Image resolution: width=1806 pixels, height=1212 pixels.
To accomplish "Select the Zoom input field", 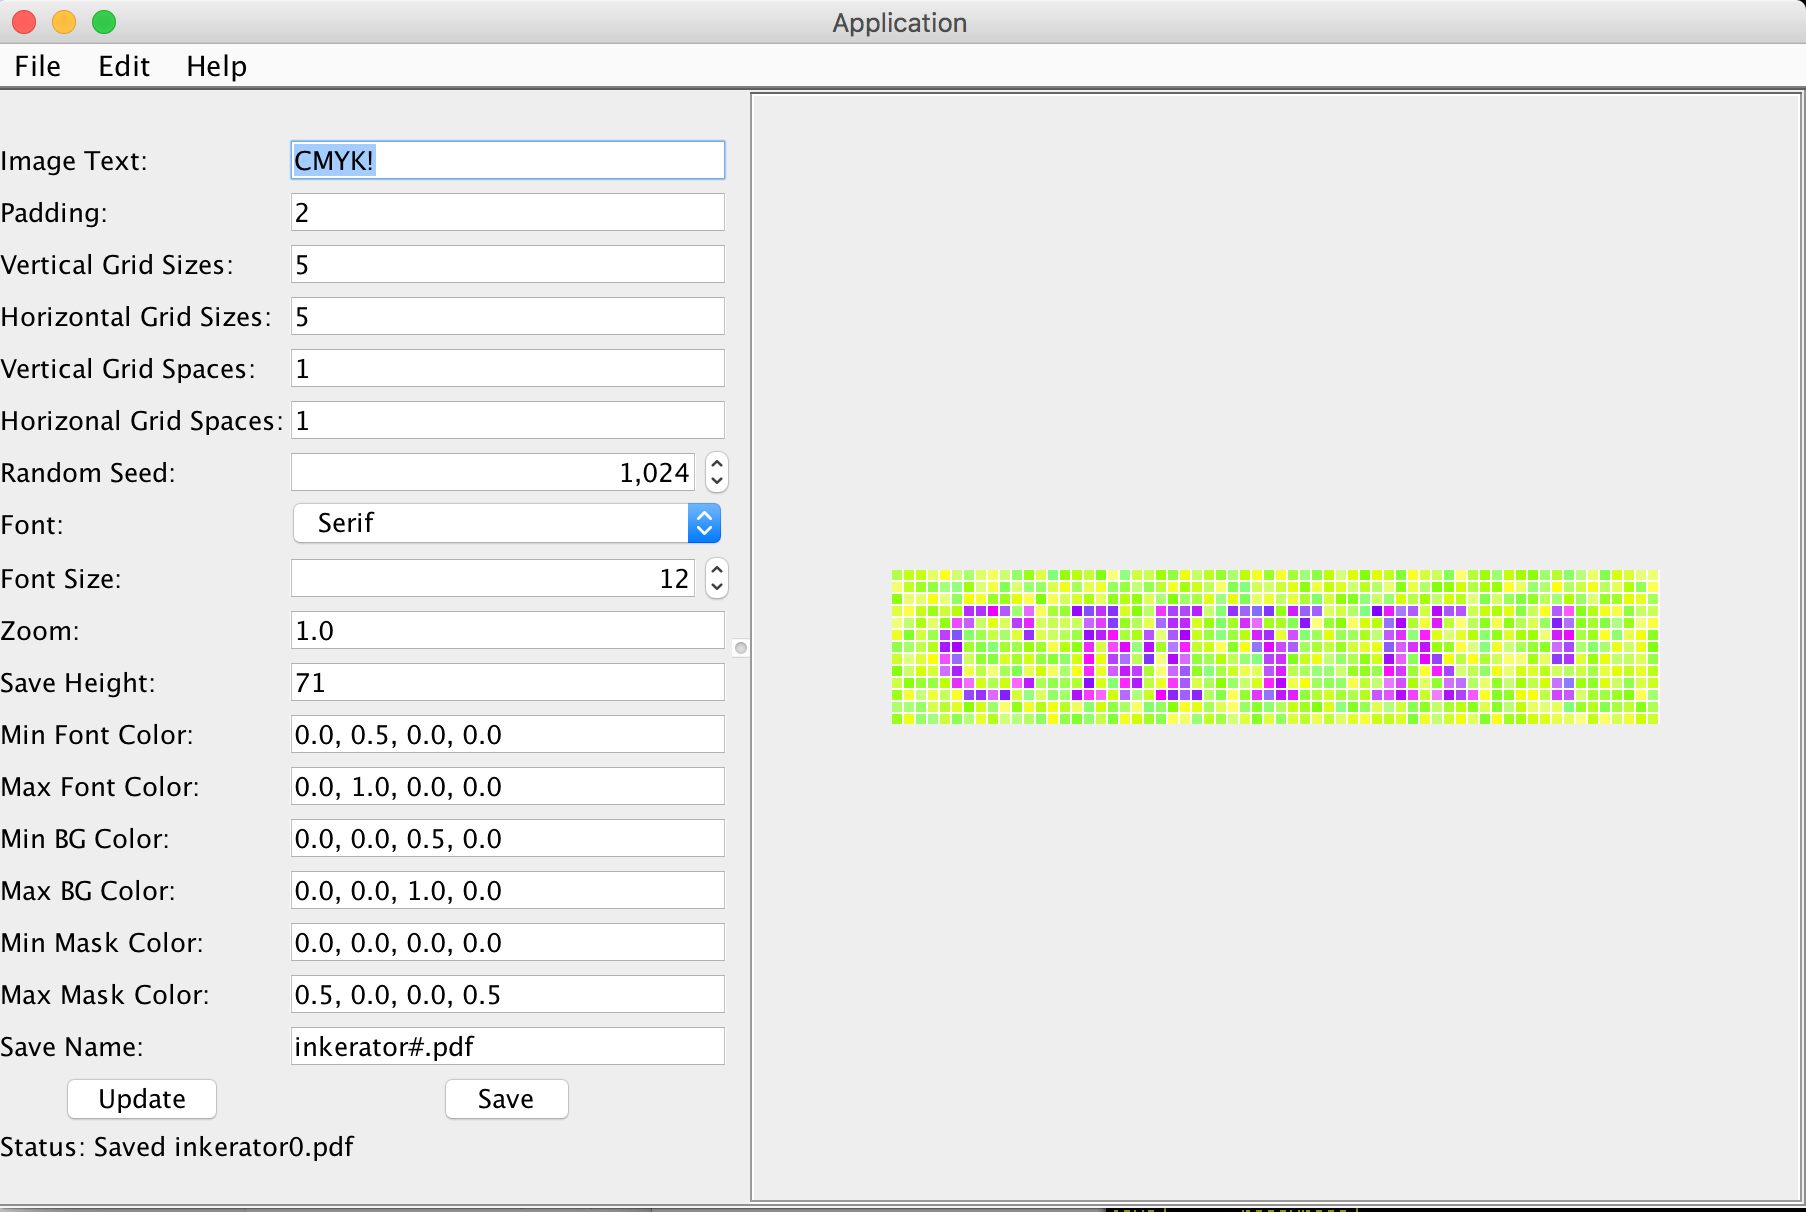I will [x=508, y=631].
